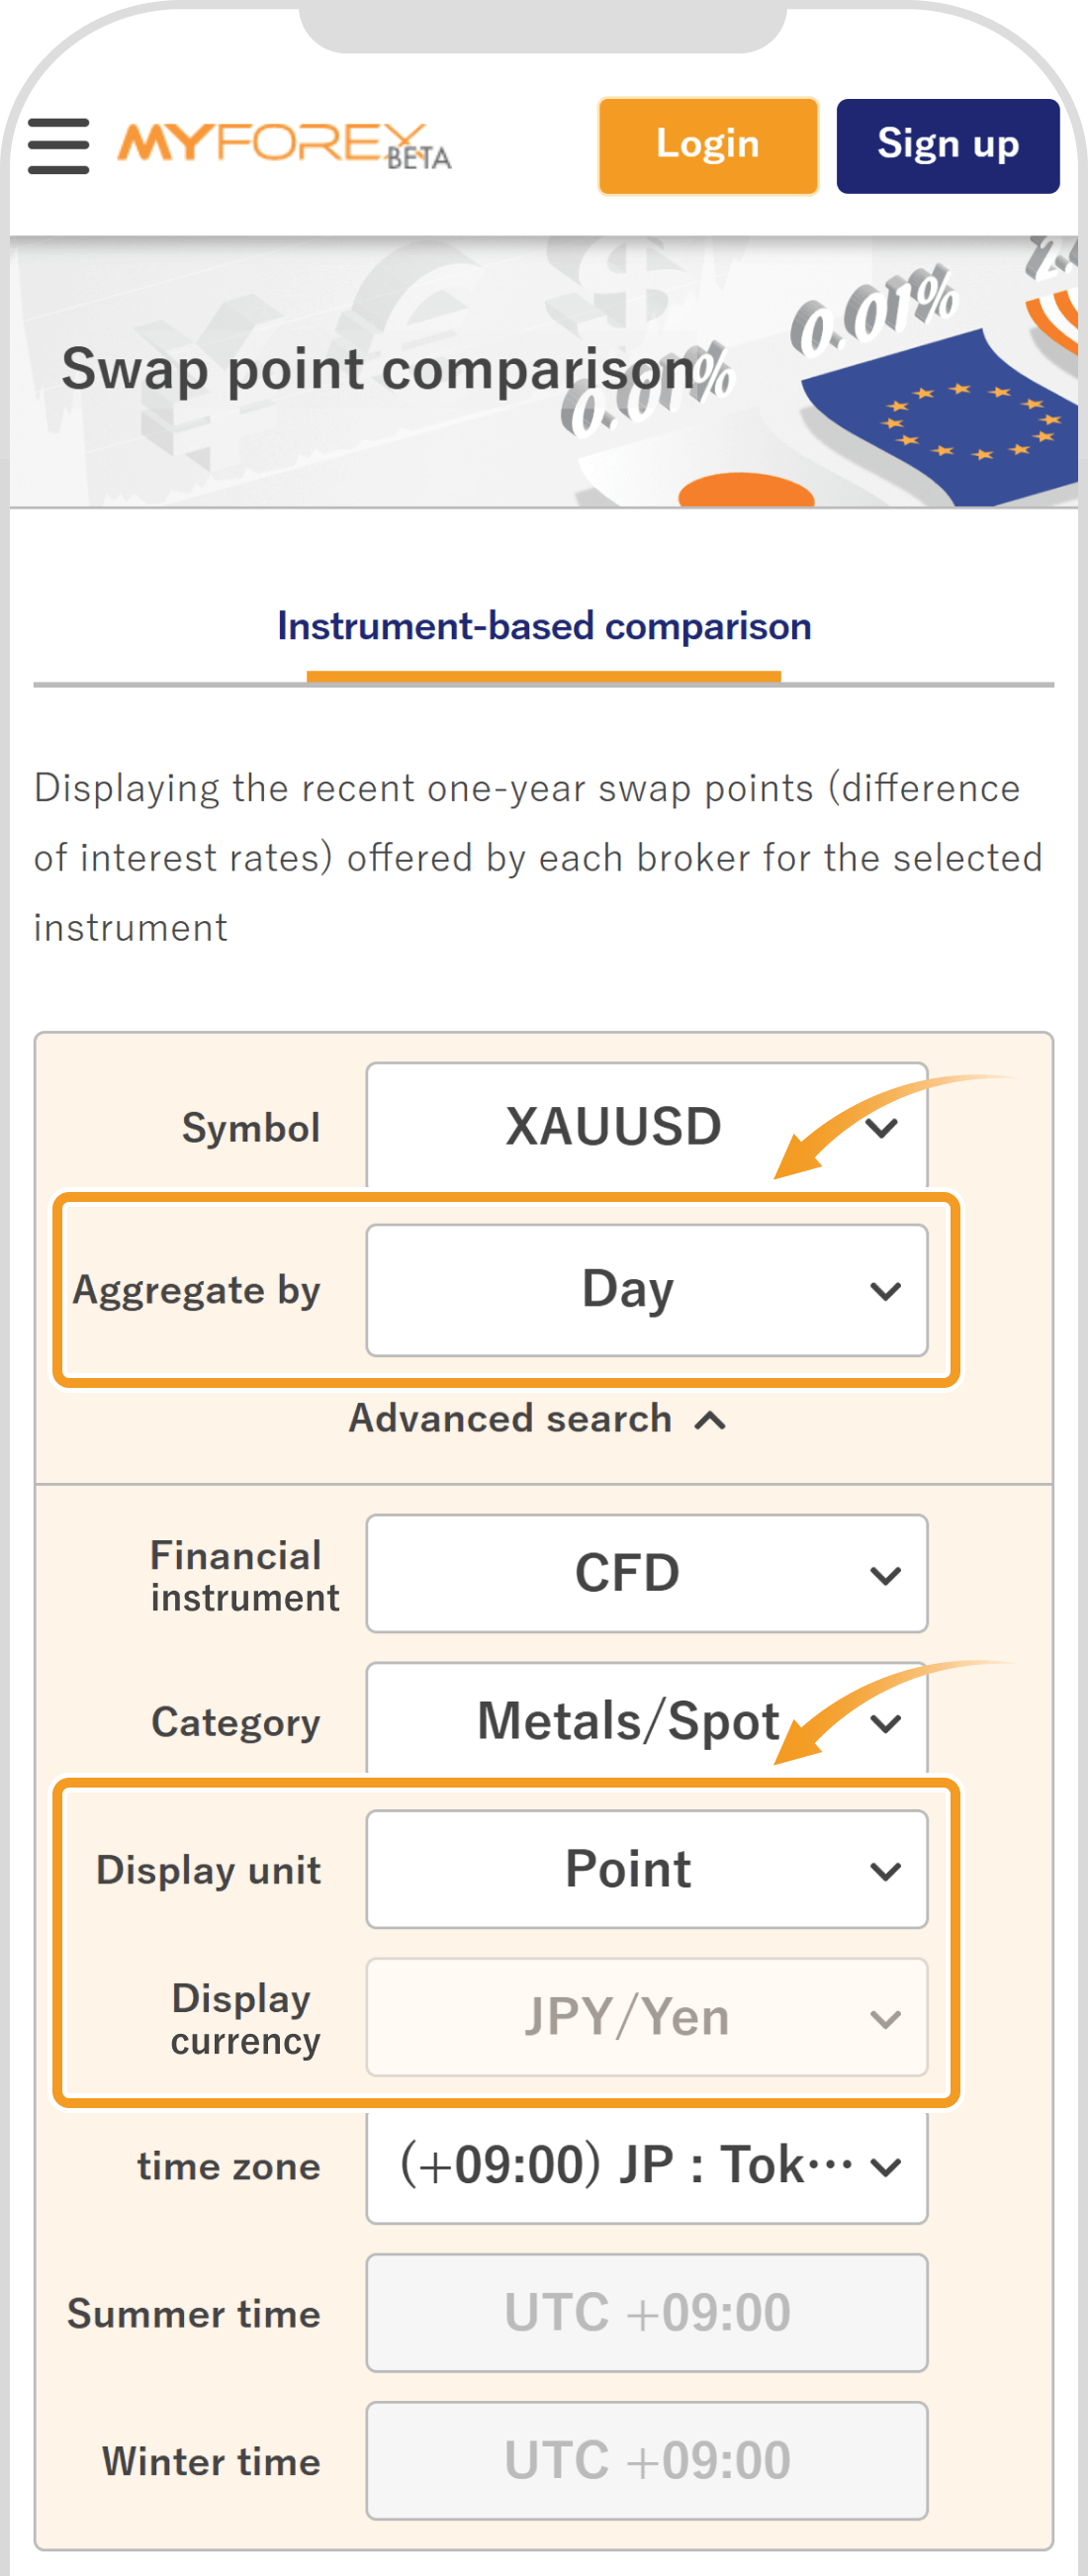Click the Symbol dropdown chevron
Screen dimensions: 1088x2576
pos(882,1128)
